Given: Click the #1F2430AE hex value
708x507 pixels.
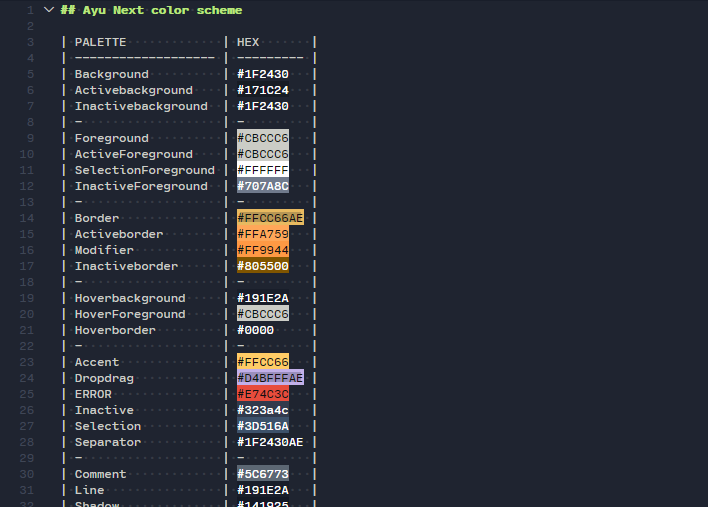Looking at the screenshot, I should click(270, 442).
